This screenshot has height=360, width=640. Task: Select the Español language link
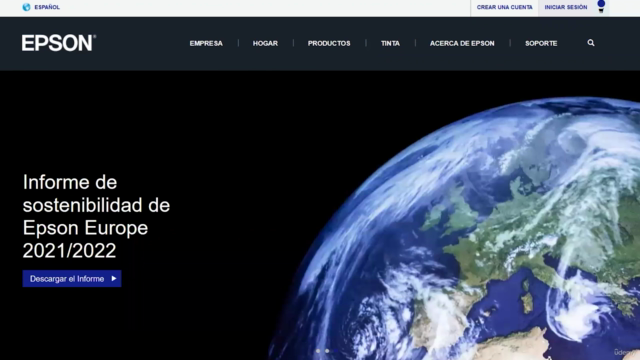[x=47, y=7]
